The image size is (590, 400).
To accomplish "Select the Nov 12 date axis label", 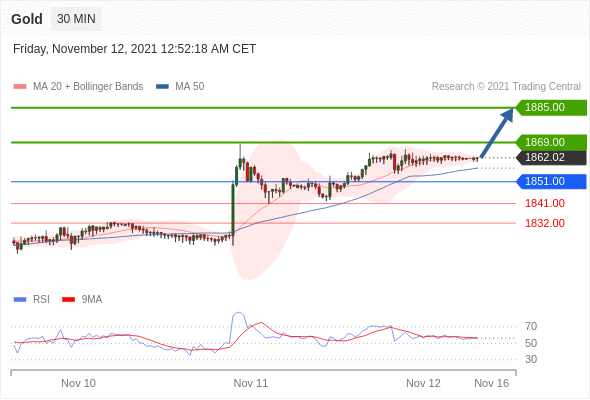I will (423, 383).
